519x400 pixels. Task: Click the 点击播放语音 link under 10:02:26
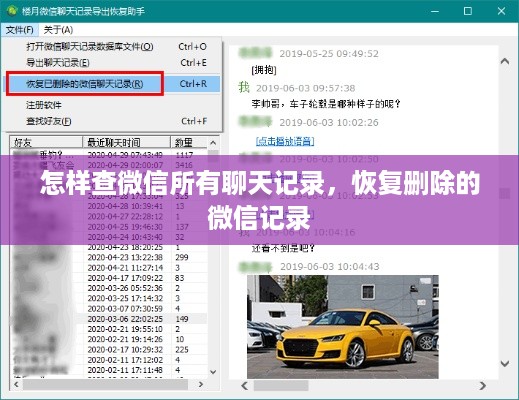(x=285, y=141)
